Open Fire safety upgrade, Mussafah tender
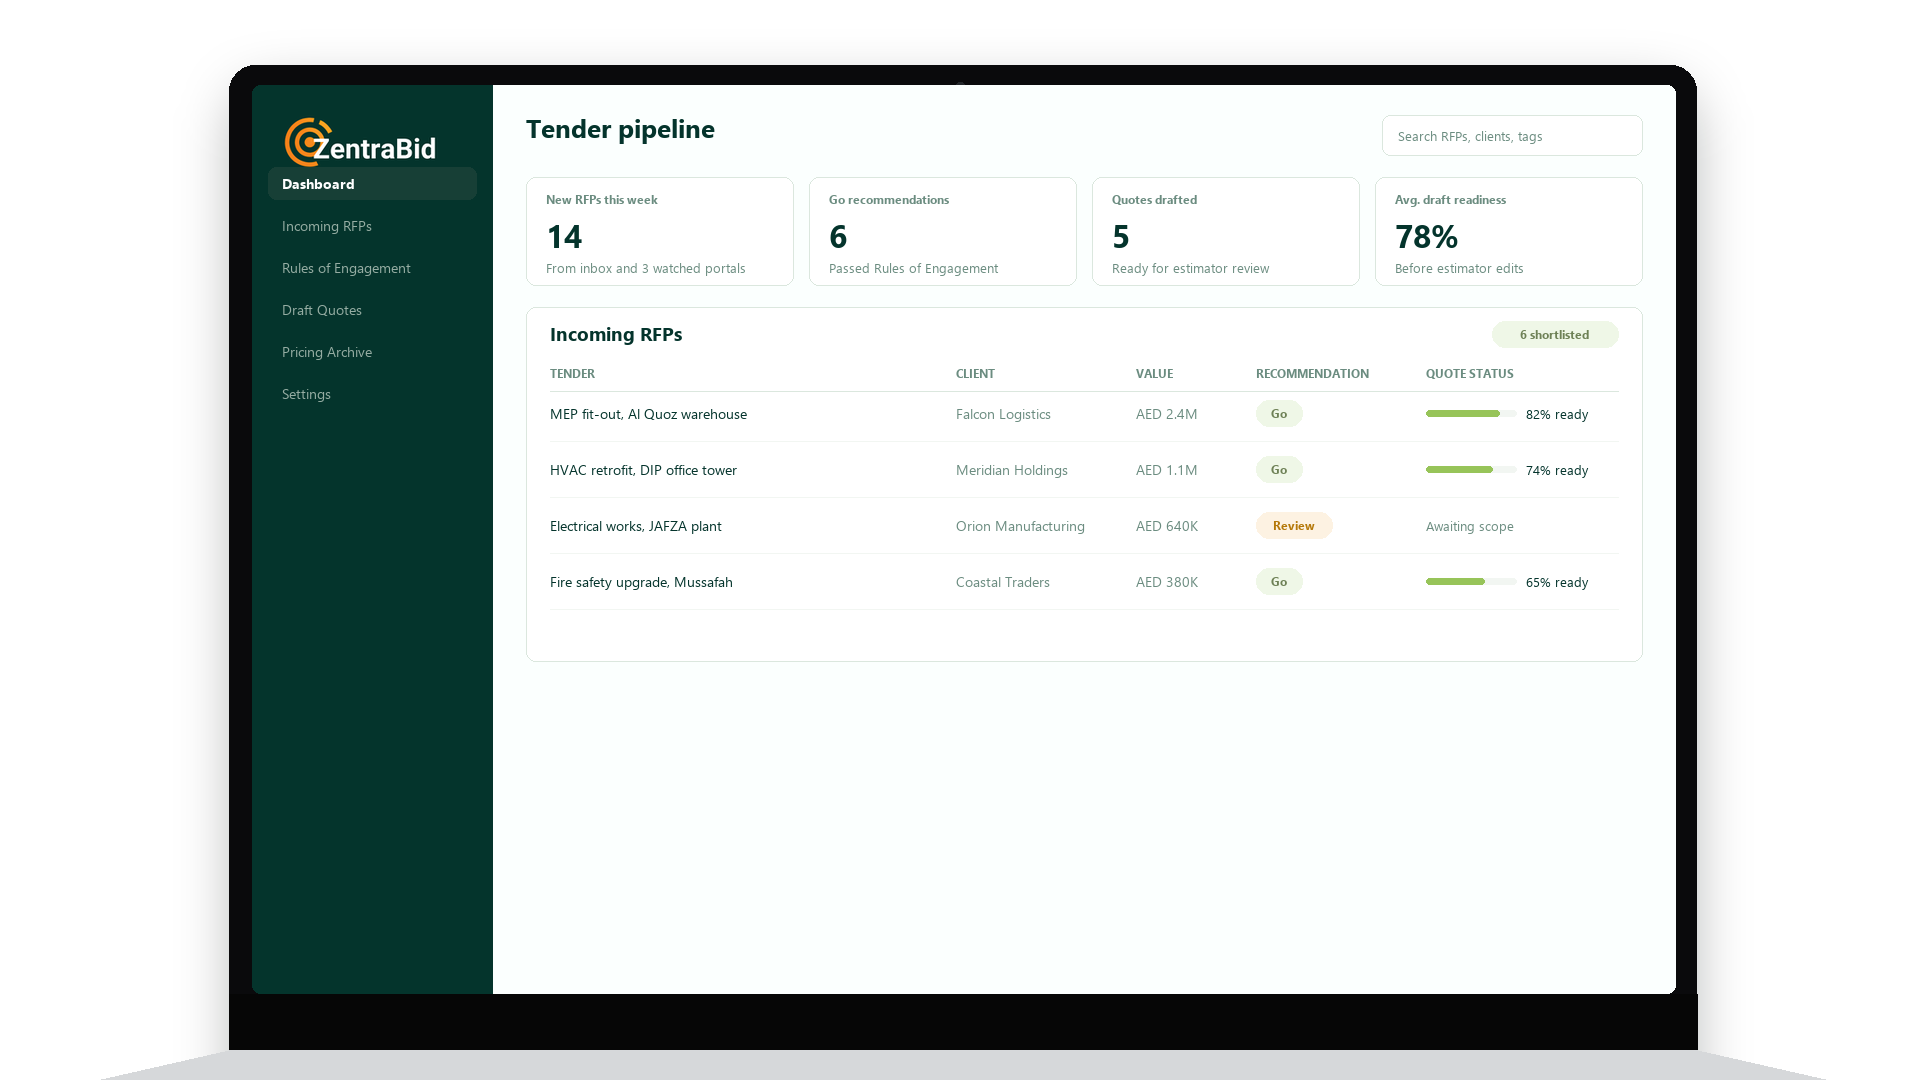The image size is (1920, 1080). click(641, 582)
